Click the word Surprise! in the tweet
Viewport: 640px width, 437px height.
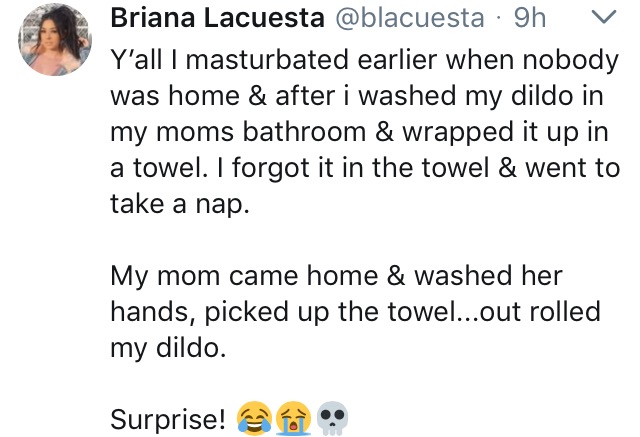(168, 419)
